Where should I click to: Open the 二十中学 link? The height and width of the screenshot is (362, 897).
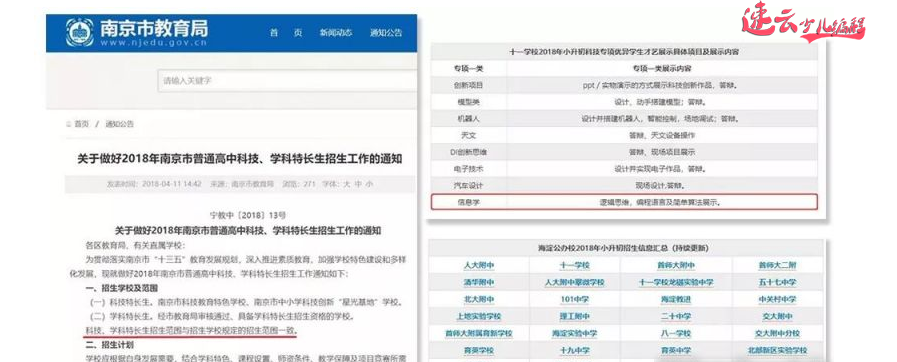[x=675, y=316]
